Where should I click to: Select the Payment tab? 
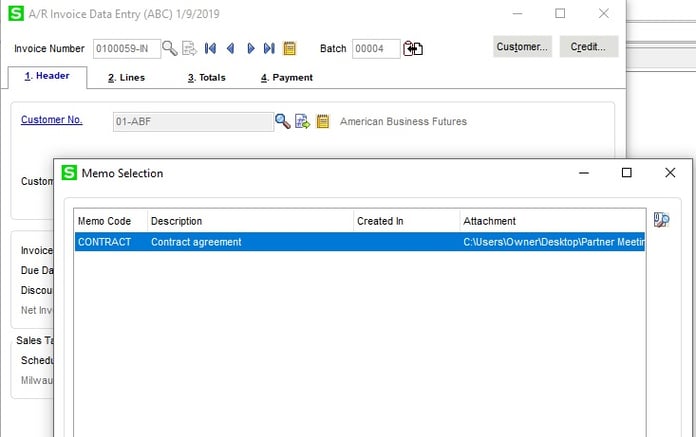(x=286, y=77)
